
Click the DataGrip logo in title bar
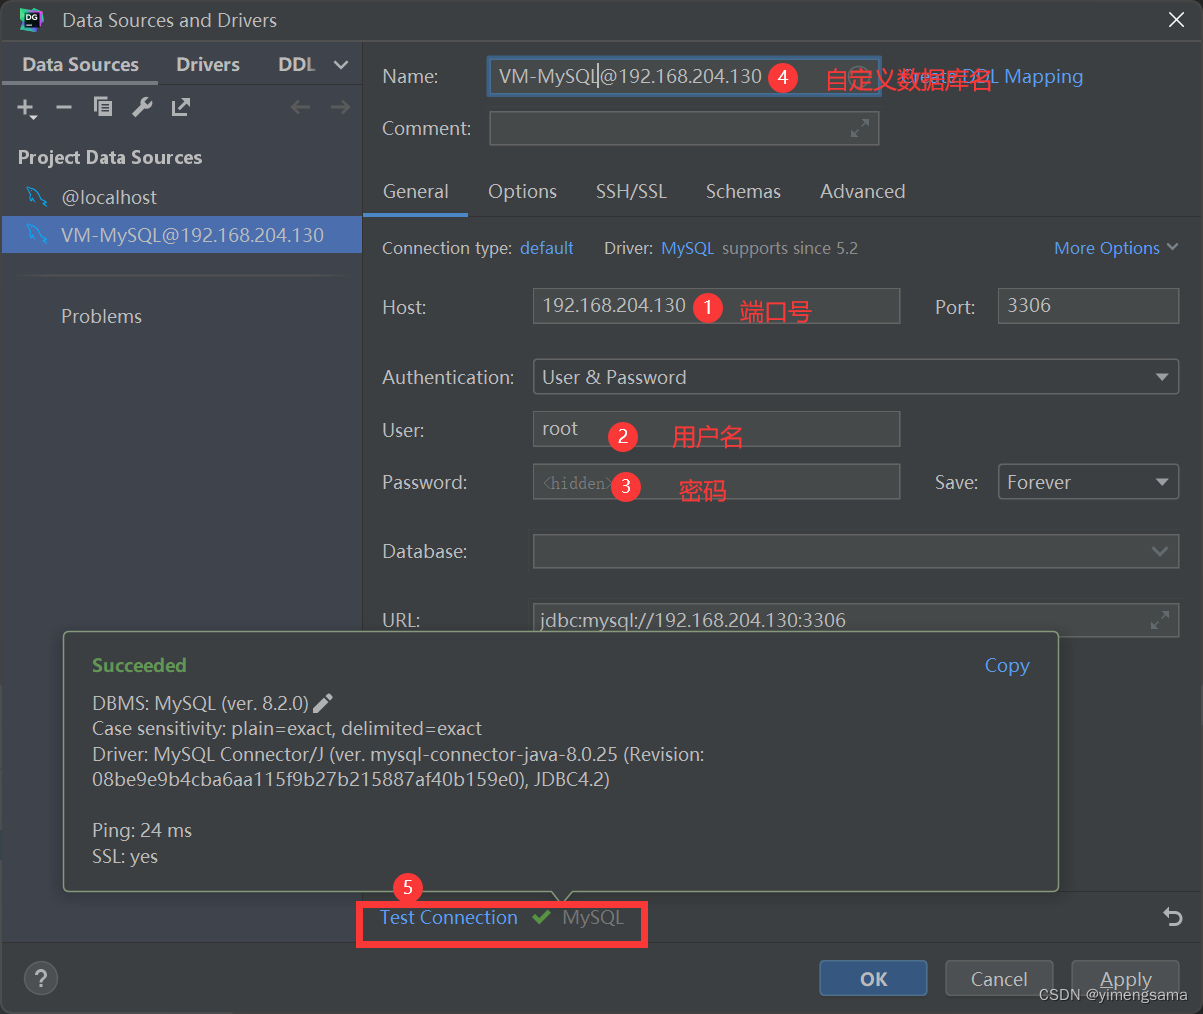point(32,19)
